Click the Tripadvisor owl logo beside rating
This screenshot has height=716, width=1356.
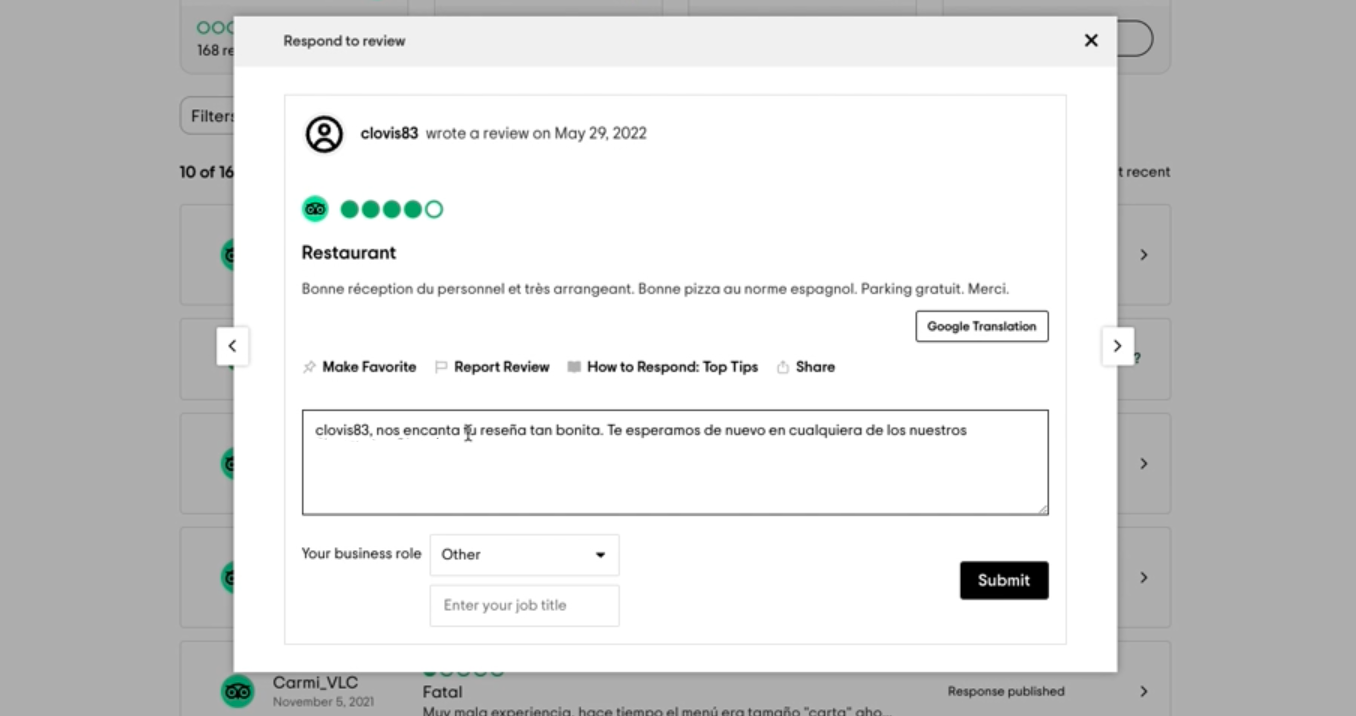point(315,209)
